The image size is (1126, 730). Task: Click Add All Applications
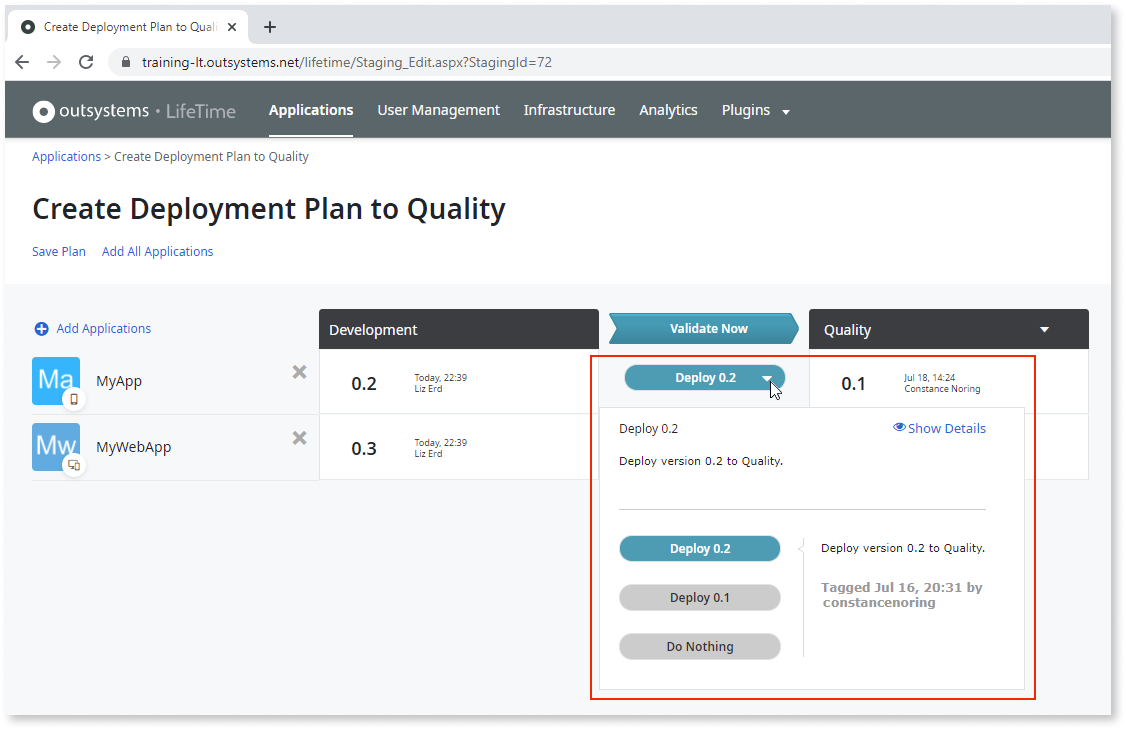tap(157, 251)
